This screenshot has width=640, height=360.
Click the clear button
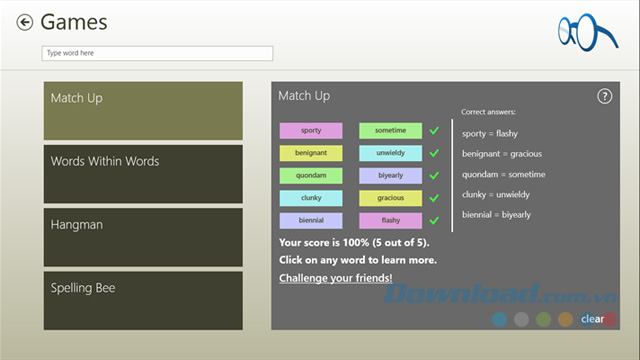click(592, 319)
